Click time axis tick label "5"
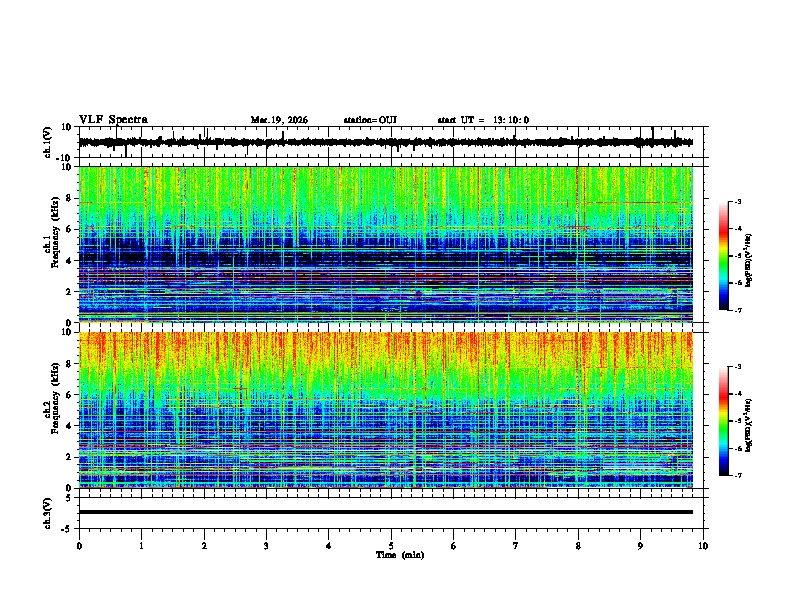The image size is (792, 612). (x=391, y=546)
